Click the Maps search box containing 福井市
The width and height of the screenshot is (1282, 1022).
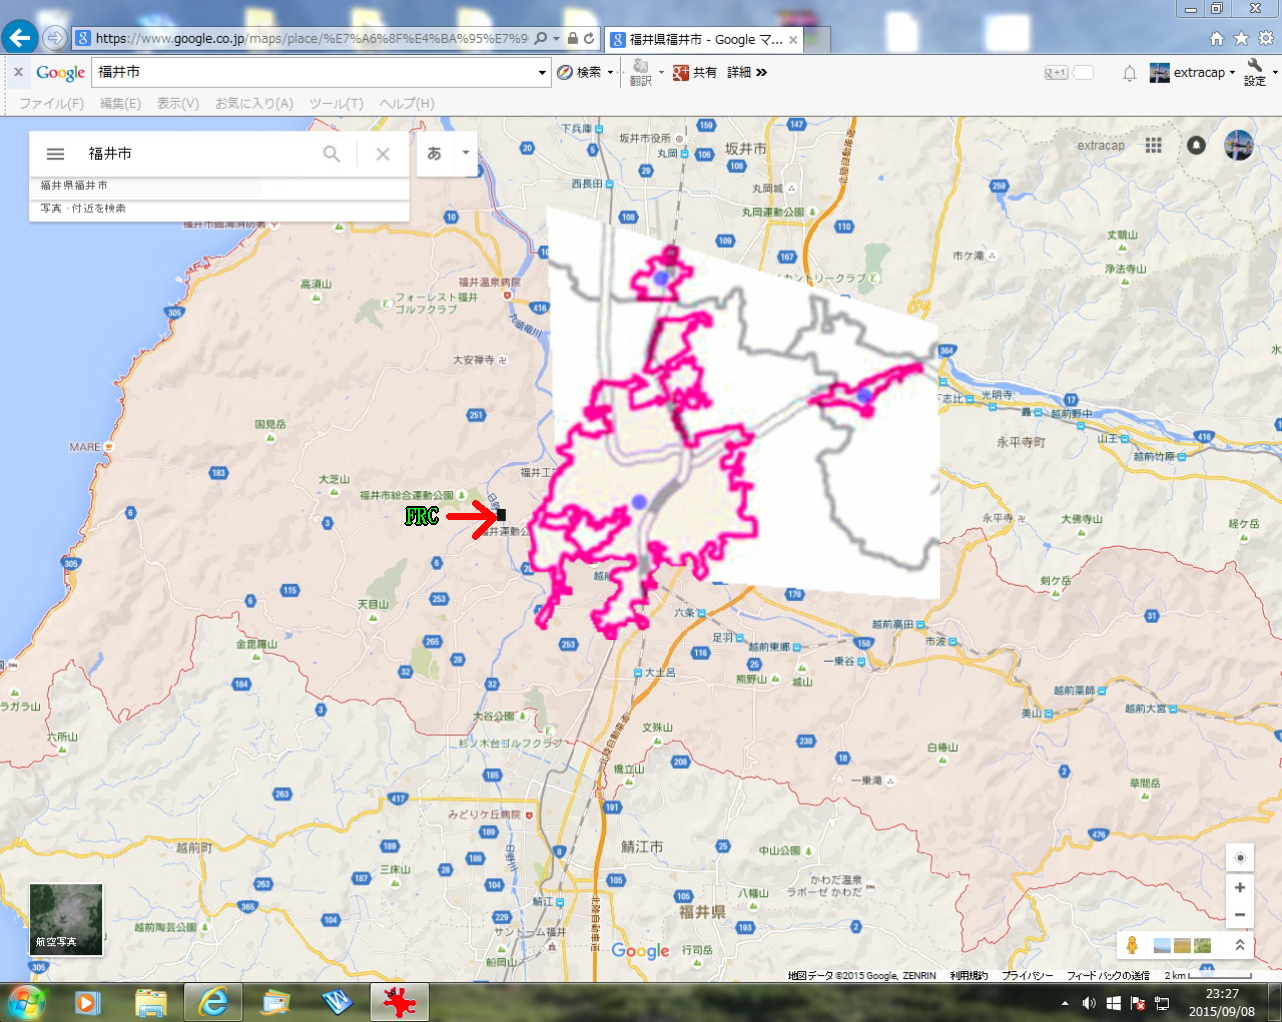(200, 154)
